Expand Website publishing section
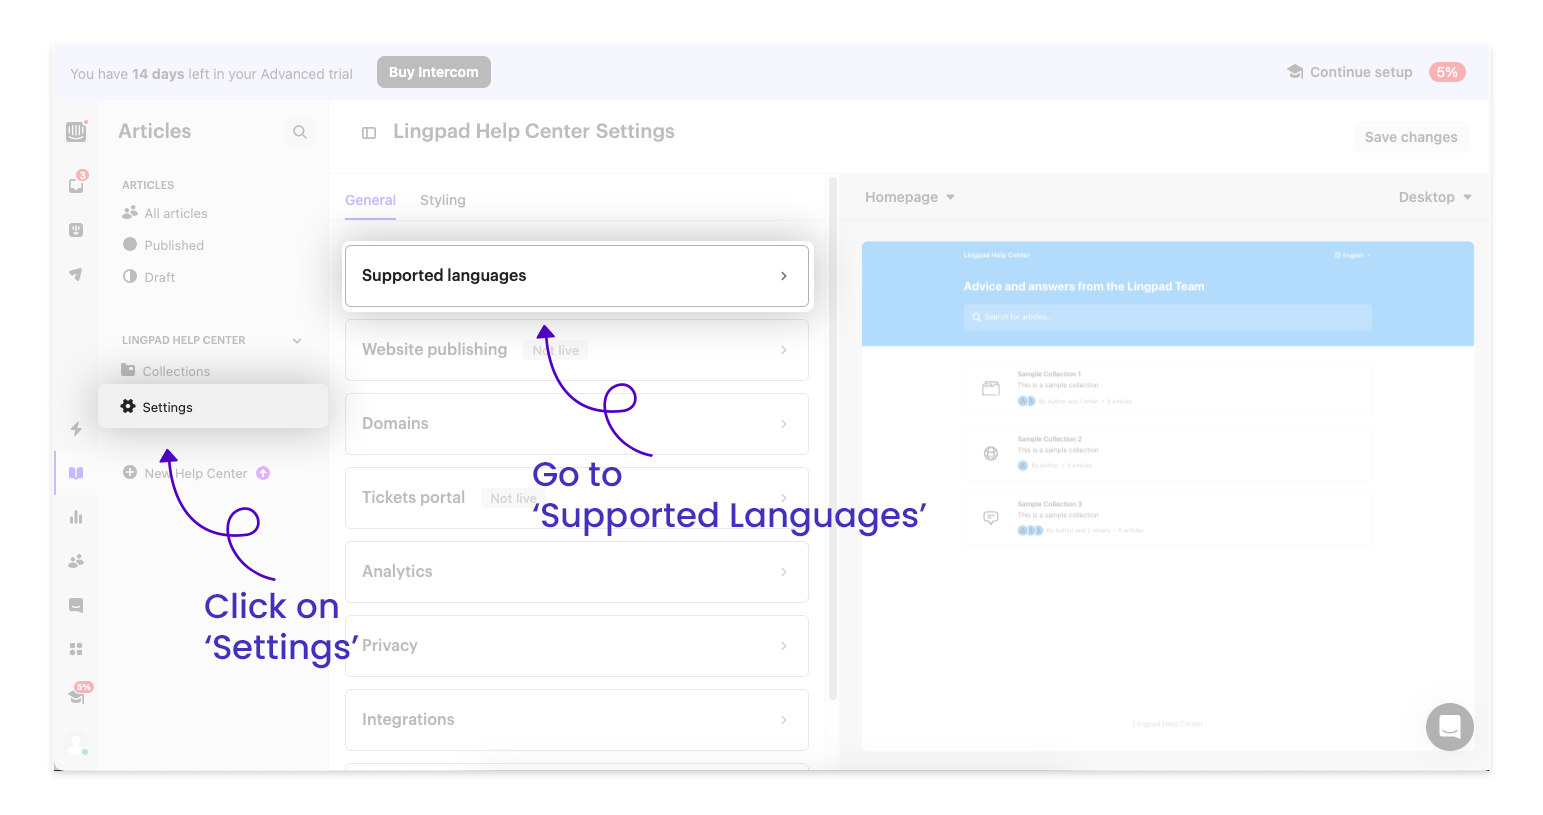The image size is (1543, 815). 577,350
